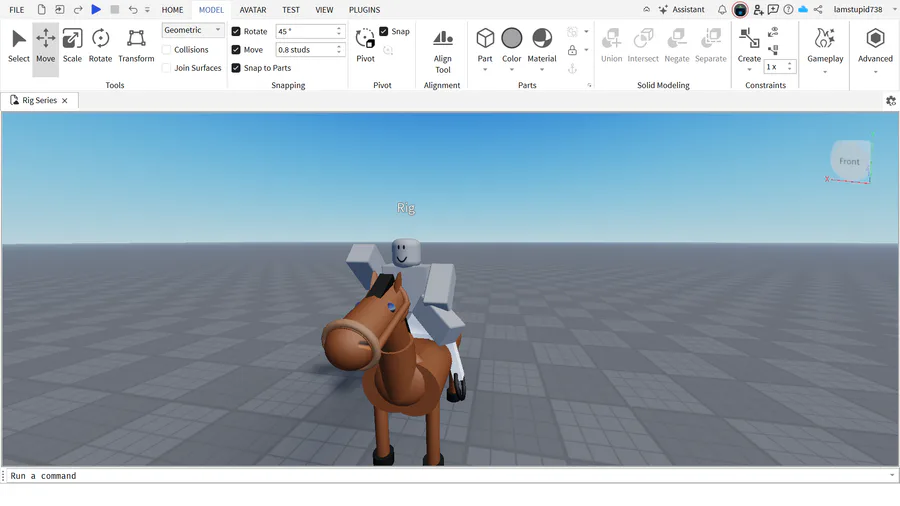Expand the Gameplay dropdown arrow
The image size is (900, 506).
[x=825, y=72]
